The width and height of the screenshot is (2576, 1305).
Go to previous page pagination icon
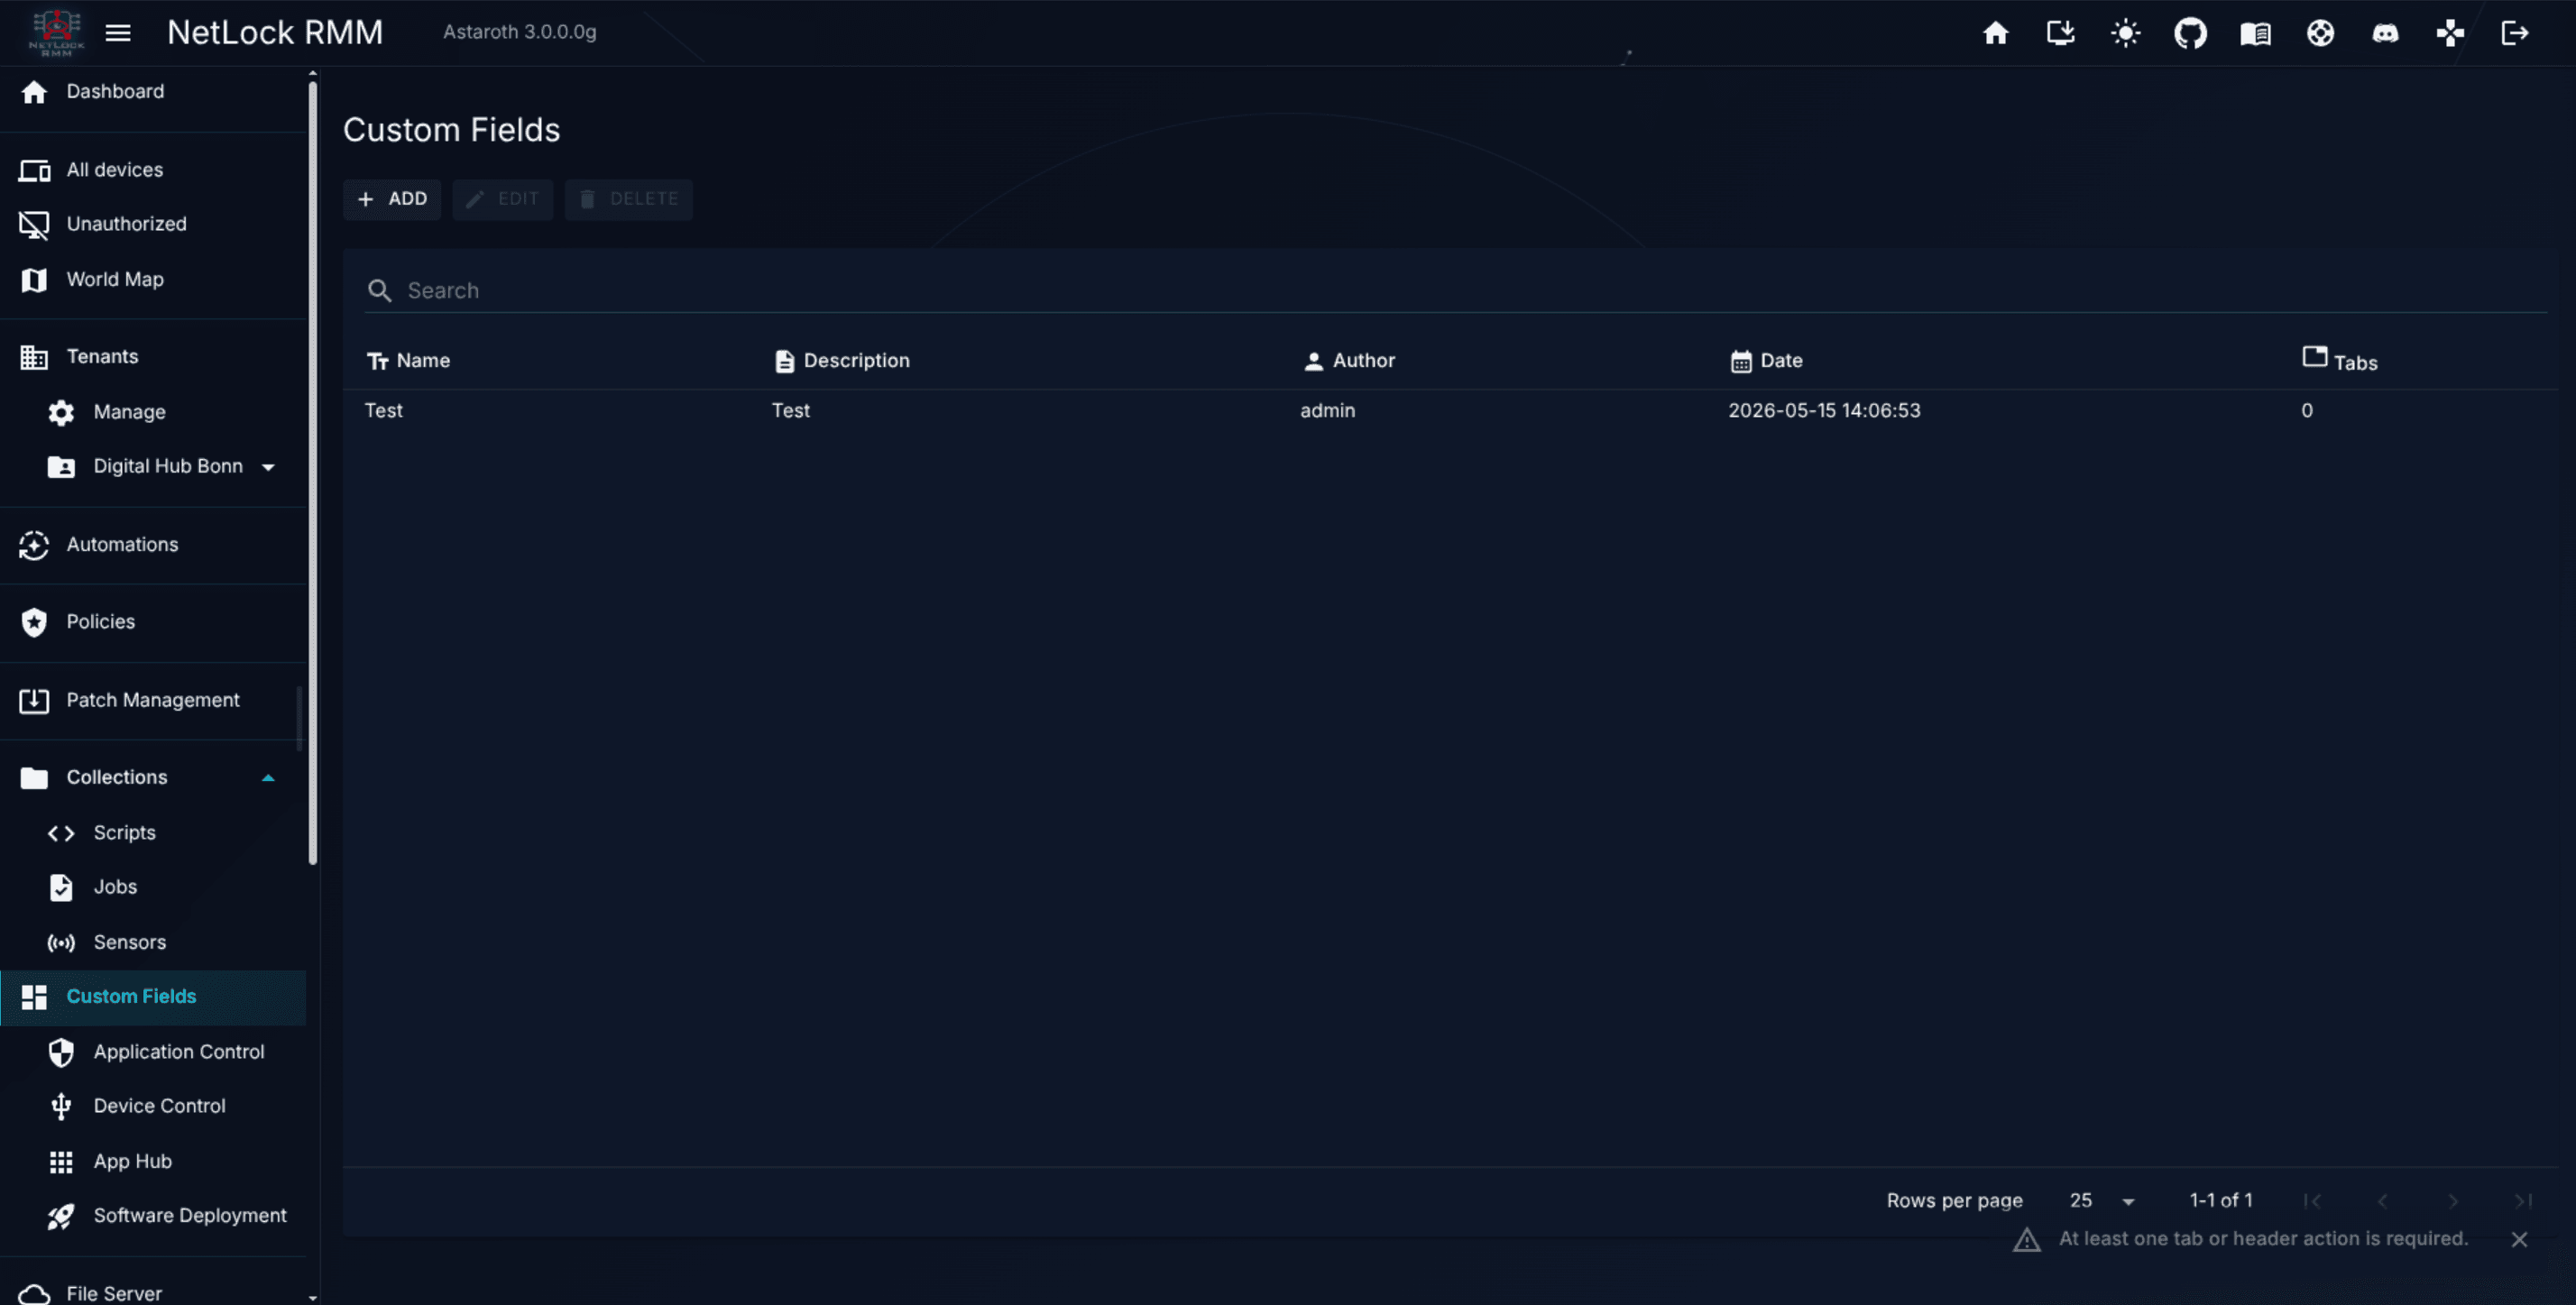pos(2382,1201)
